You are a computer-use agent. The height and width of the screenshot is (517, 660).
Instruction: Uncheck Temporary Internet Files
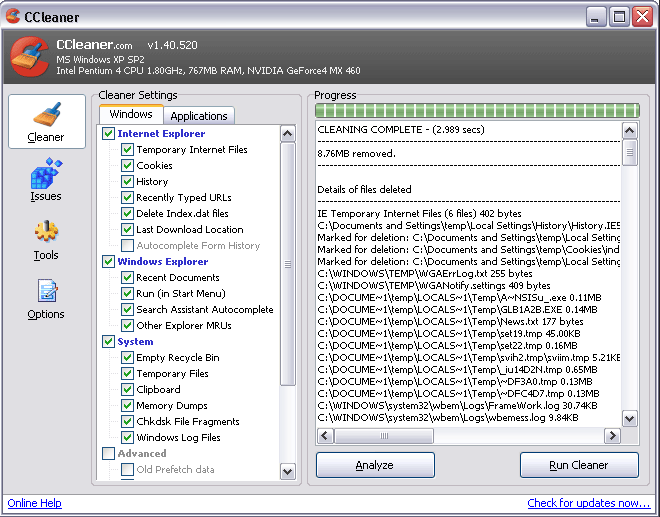point(128,149)
